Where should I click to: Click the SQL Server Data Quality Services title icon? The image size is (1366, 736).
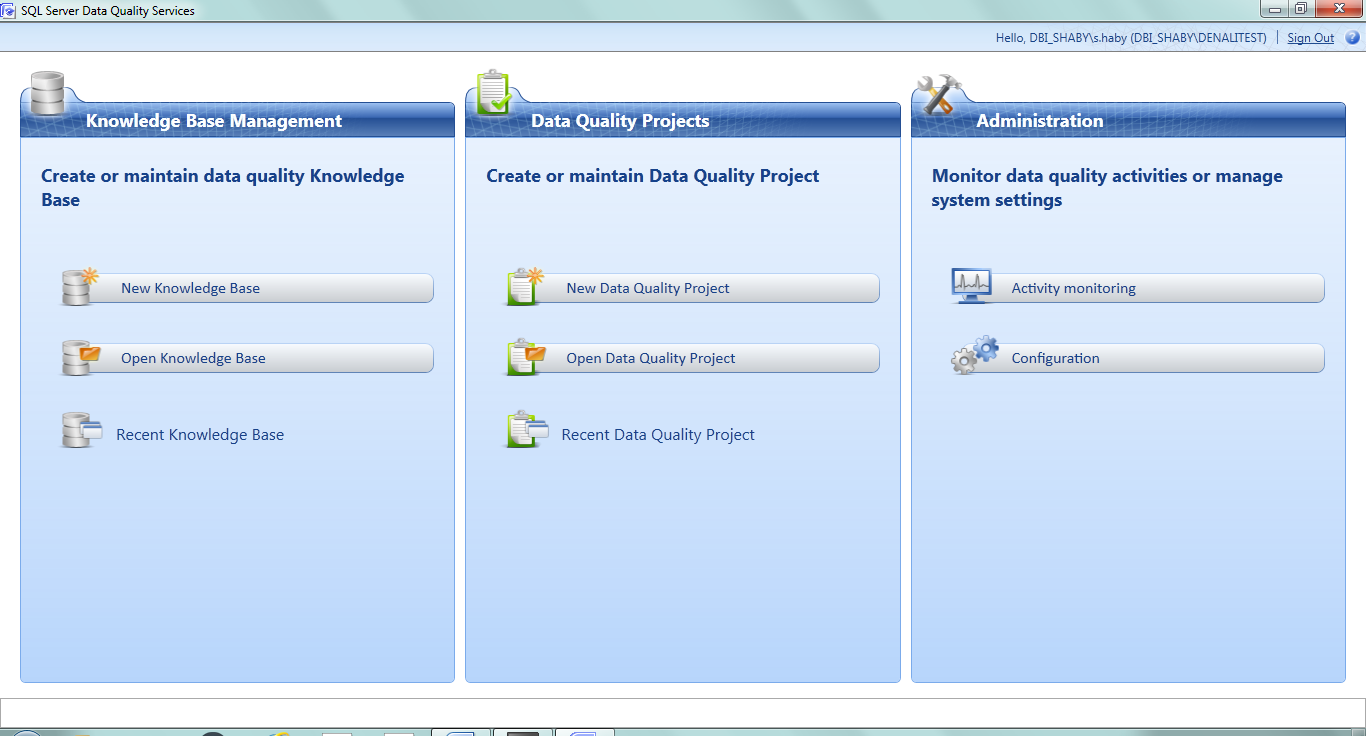pos(8,10)
